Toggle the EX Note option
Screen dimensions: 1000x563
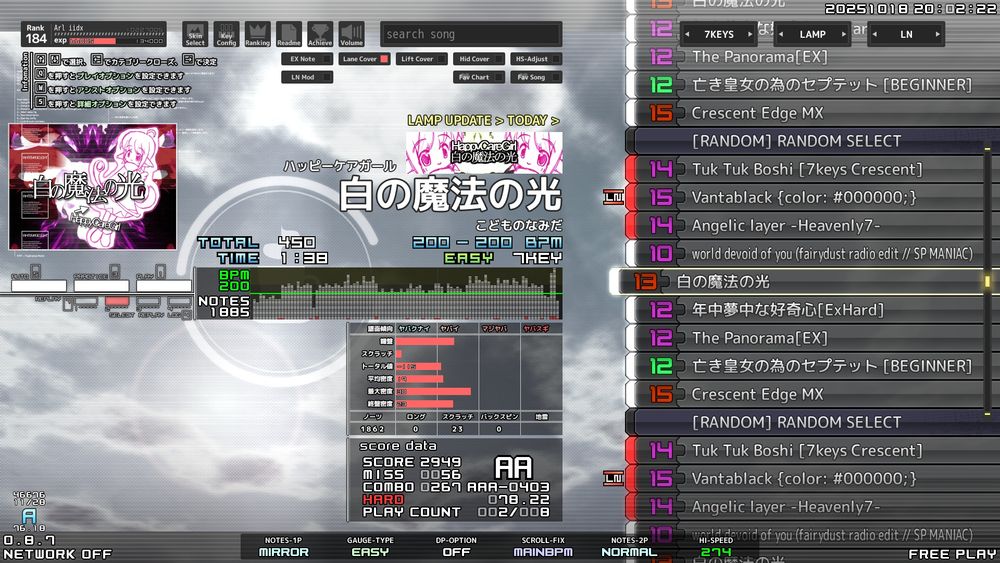(307, 59)
